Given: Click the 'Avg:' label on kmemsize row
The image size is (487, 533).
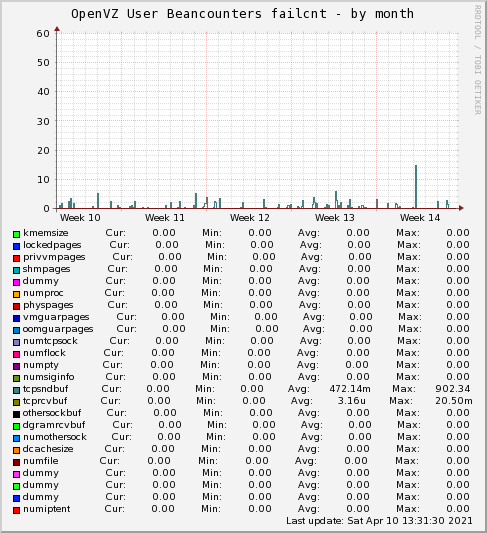Looking at the screenshot, I should click(x=309, y=233).
